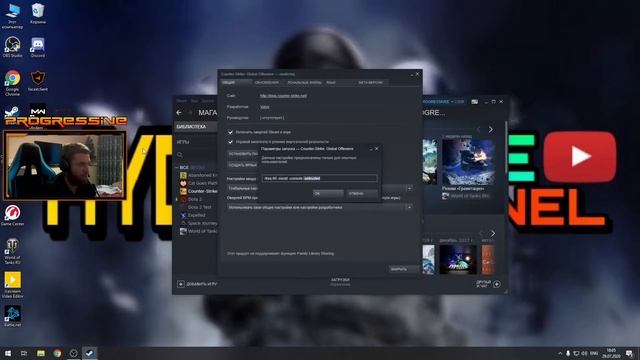Toggle the virtual reality desktop theater checkbox
The height and width of the screenshot is (360, 640).
point(230,142)
